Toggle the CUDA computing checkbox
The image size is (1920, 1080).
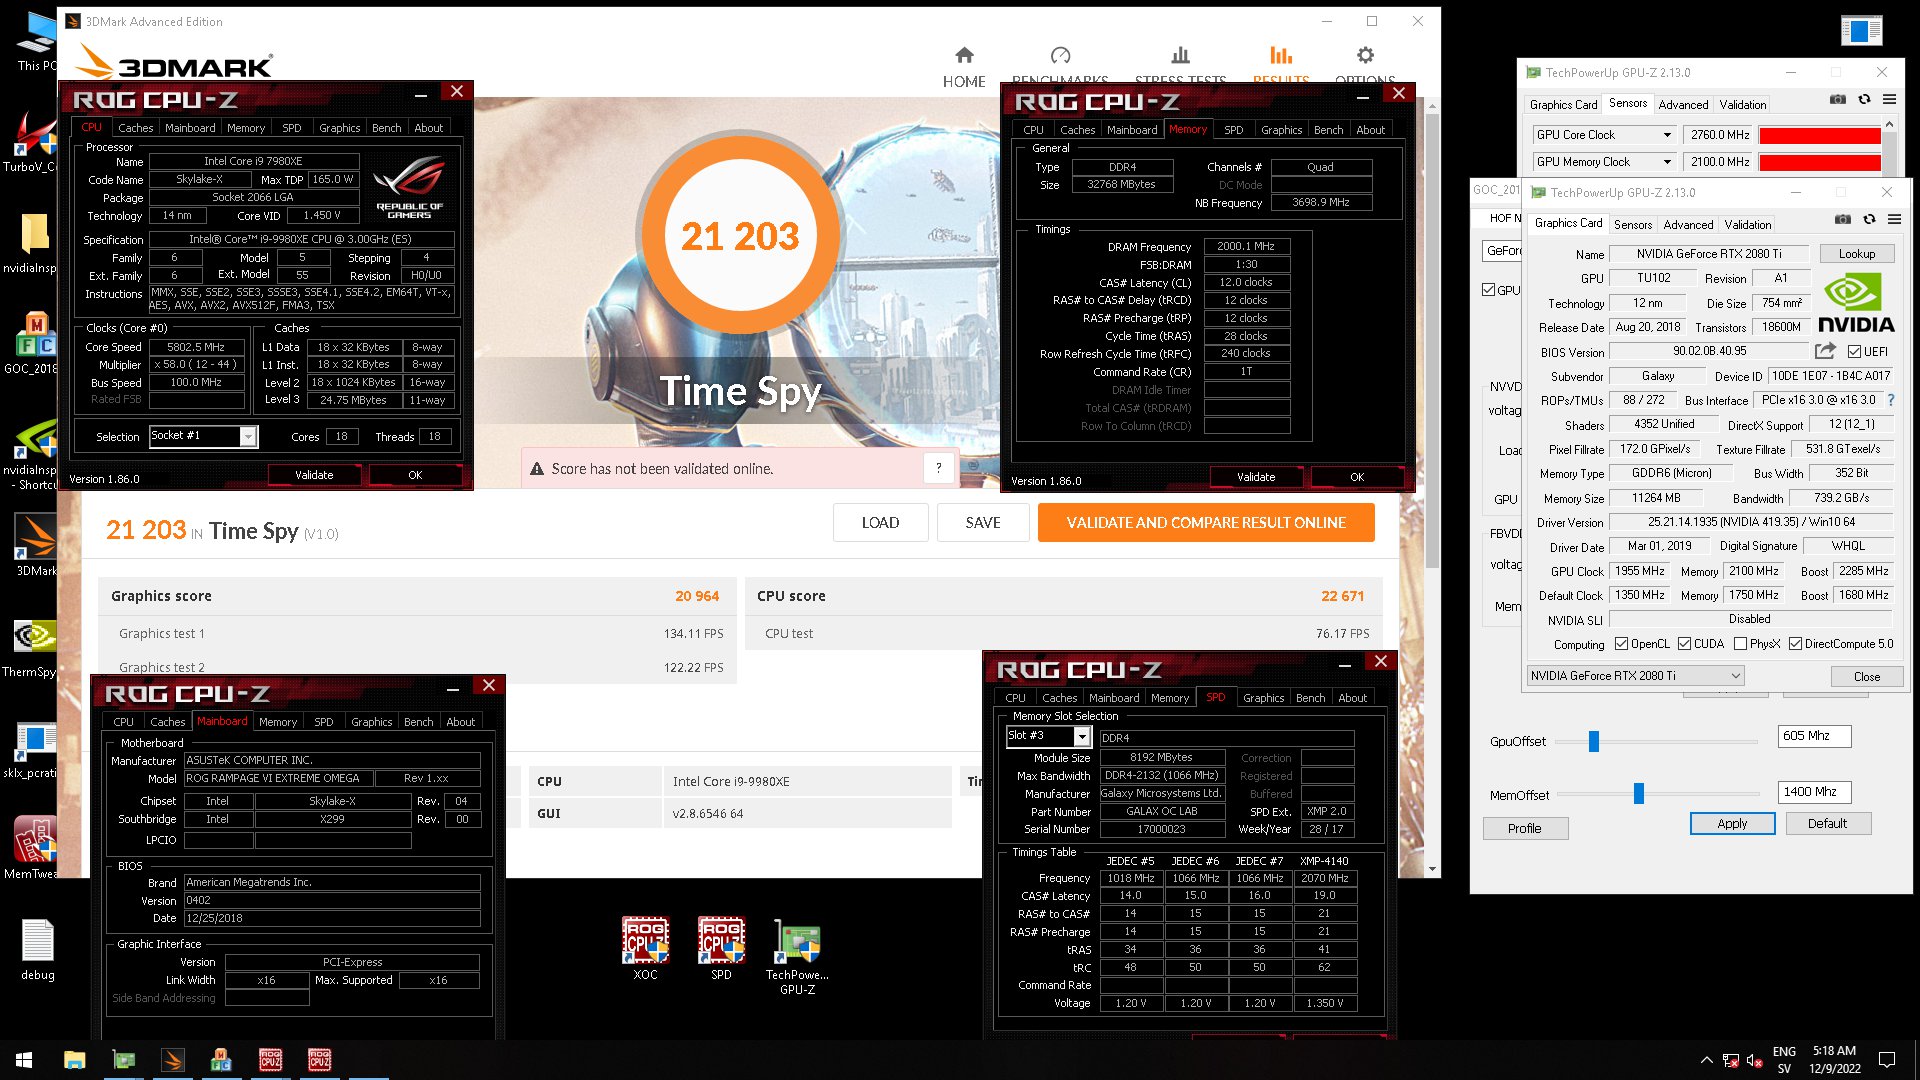pos(1685,644)
